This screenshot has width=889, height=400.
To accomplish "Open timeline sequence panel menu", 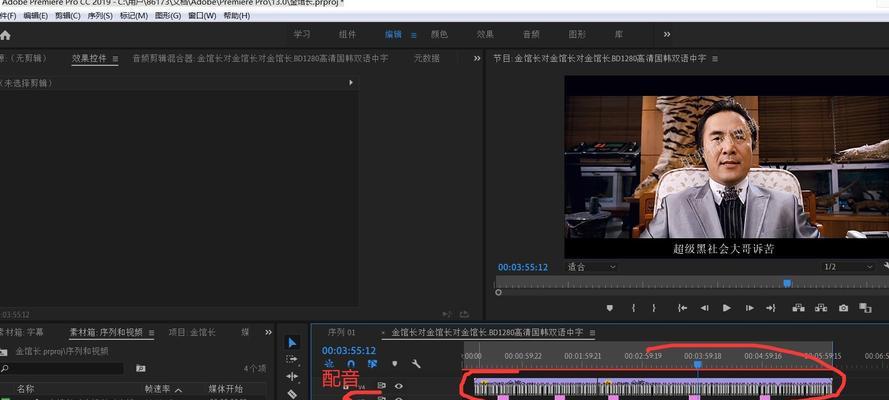I will [592, 333].
